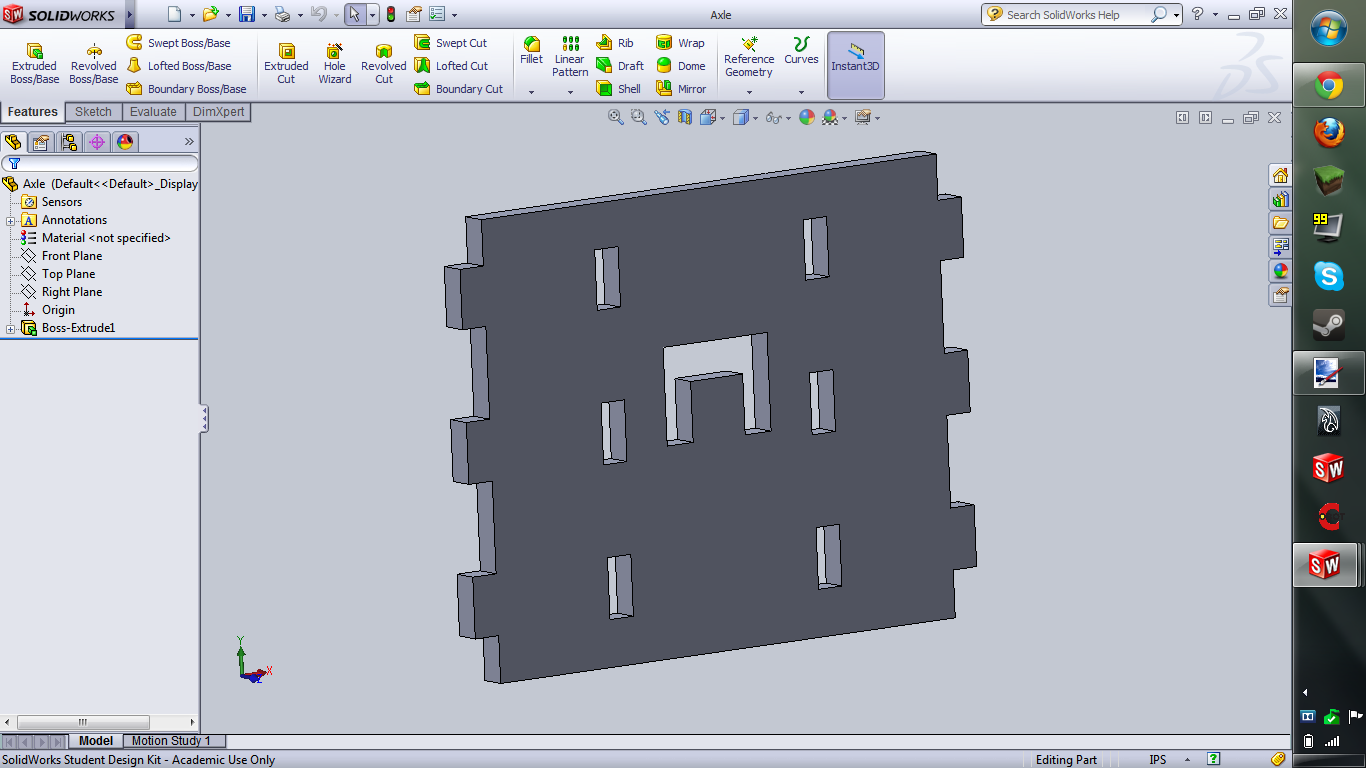Expand the SolidWorks main menu arrow
This screenshot has width=1366, height=768.
(x=130, y=14)
